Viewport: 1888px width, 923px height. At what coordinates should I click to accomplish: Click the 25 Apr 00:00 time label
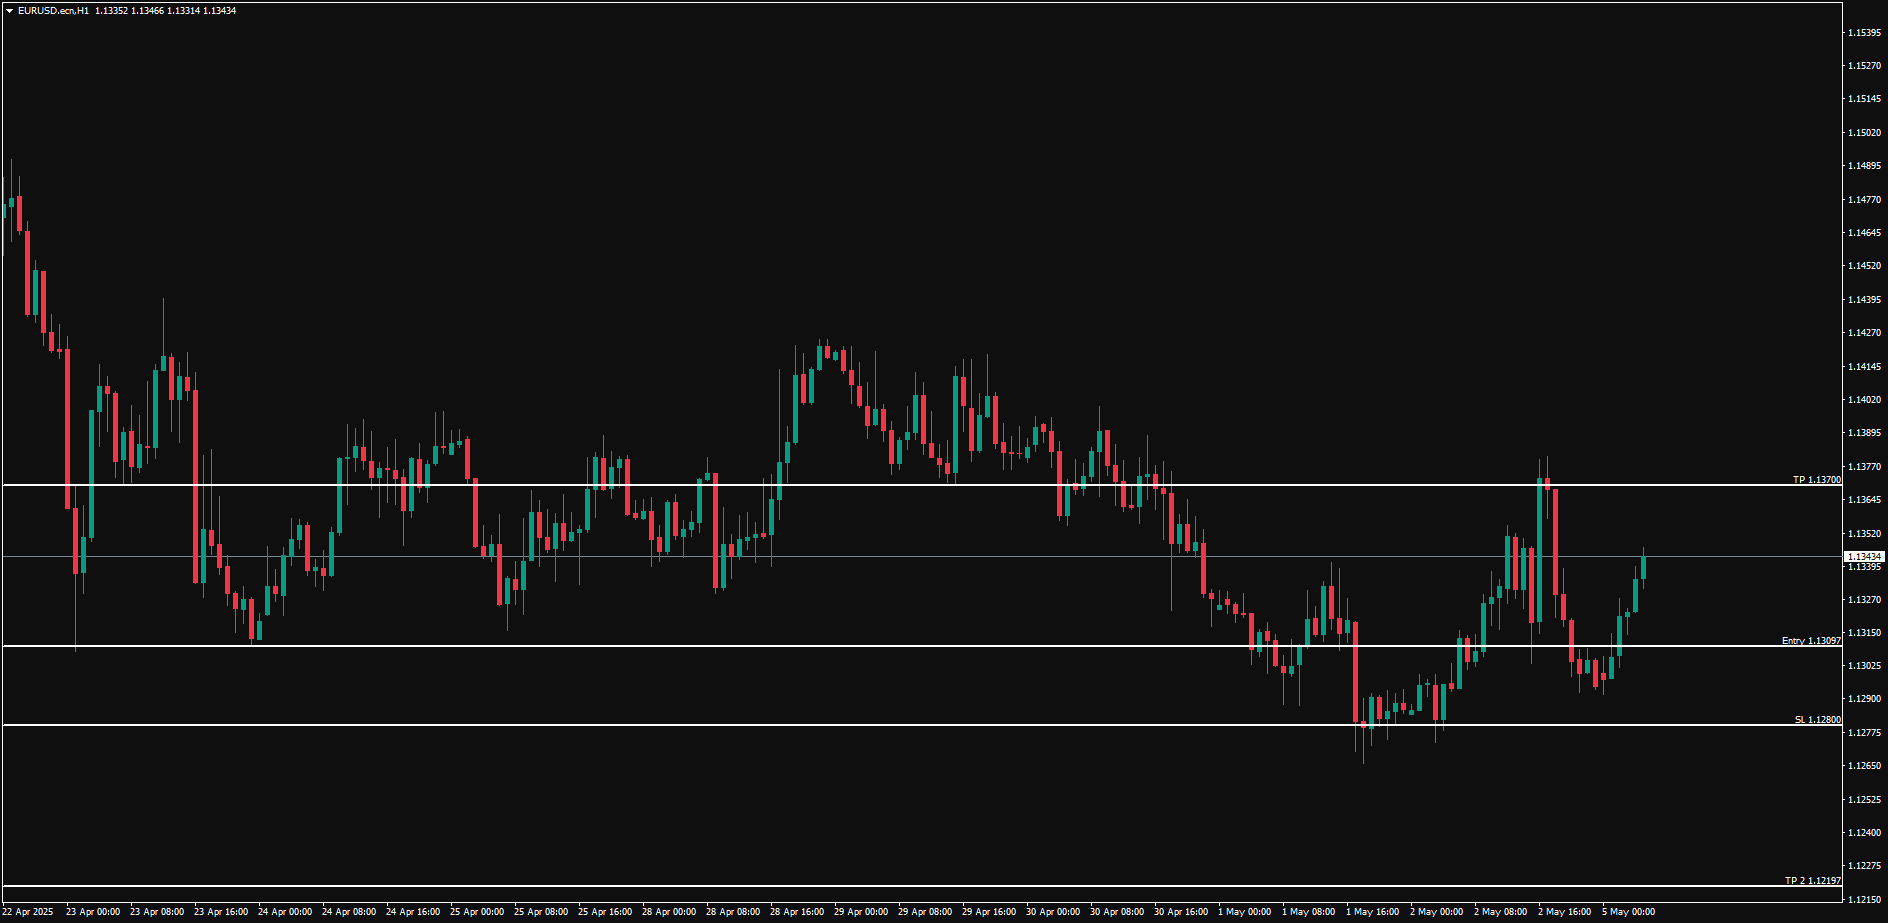pos(477,912)
